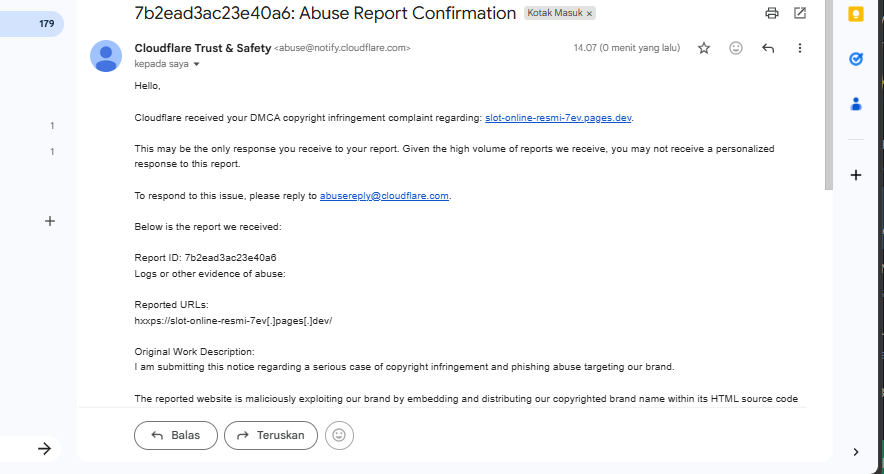884x474 pixels.
Task: Click sender address abuse@notify.cloudflare.com
Action: point(342,48)
